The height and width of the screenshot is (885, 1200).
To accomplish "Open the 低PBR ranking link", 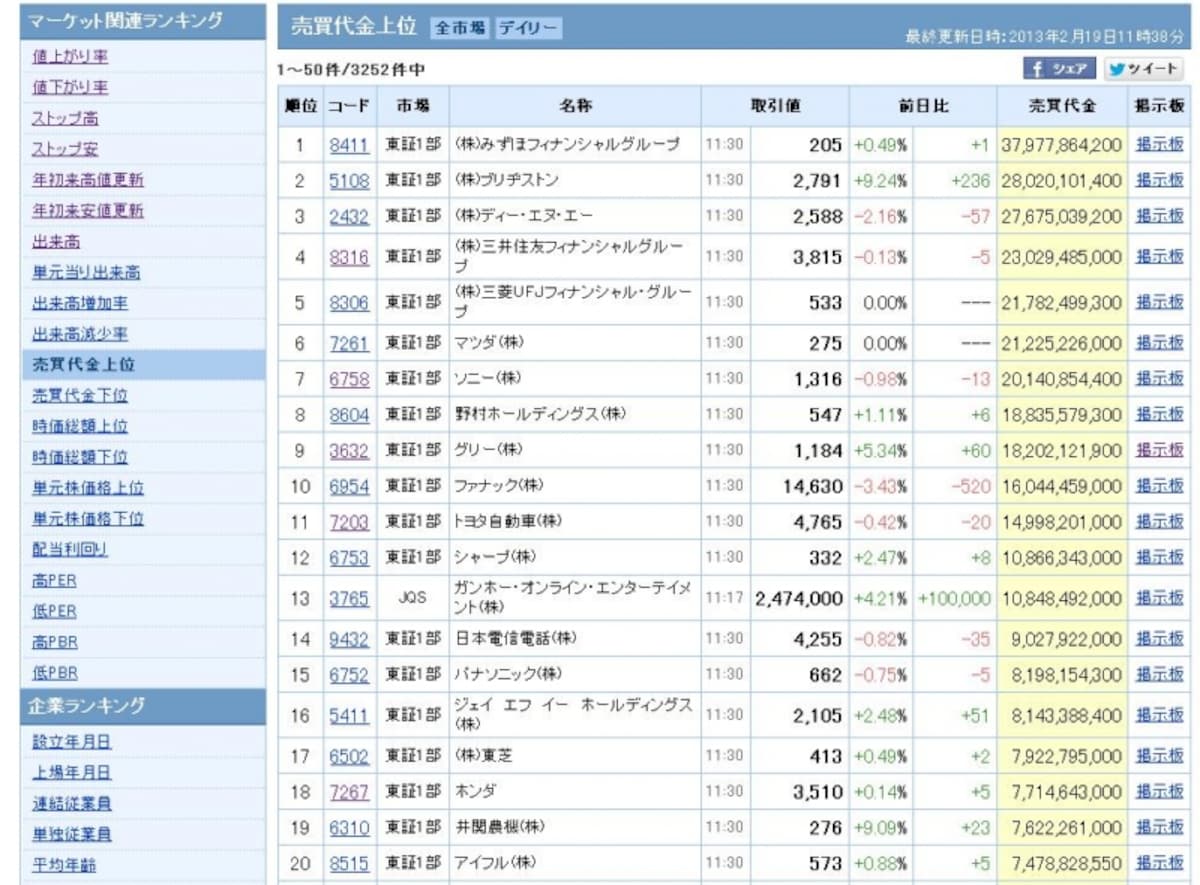I will pyautogui.click(x=55, y=673).
